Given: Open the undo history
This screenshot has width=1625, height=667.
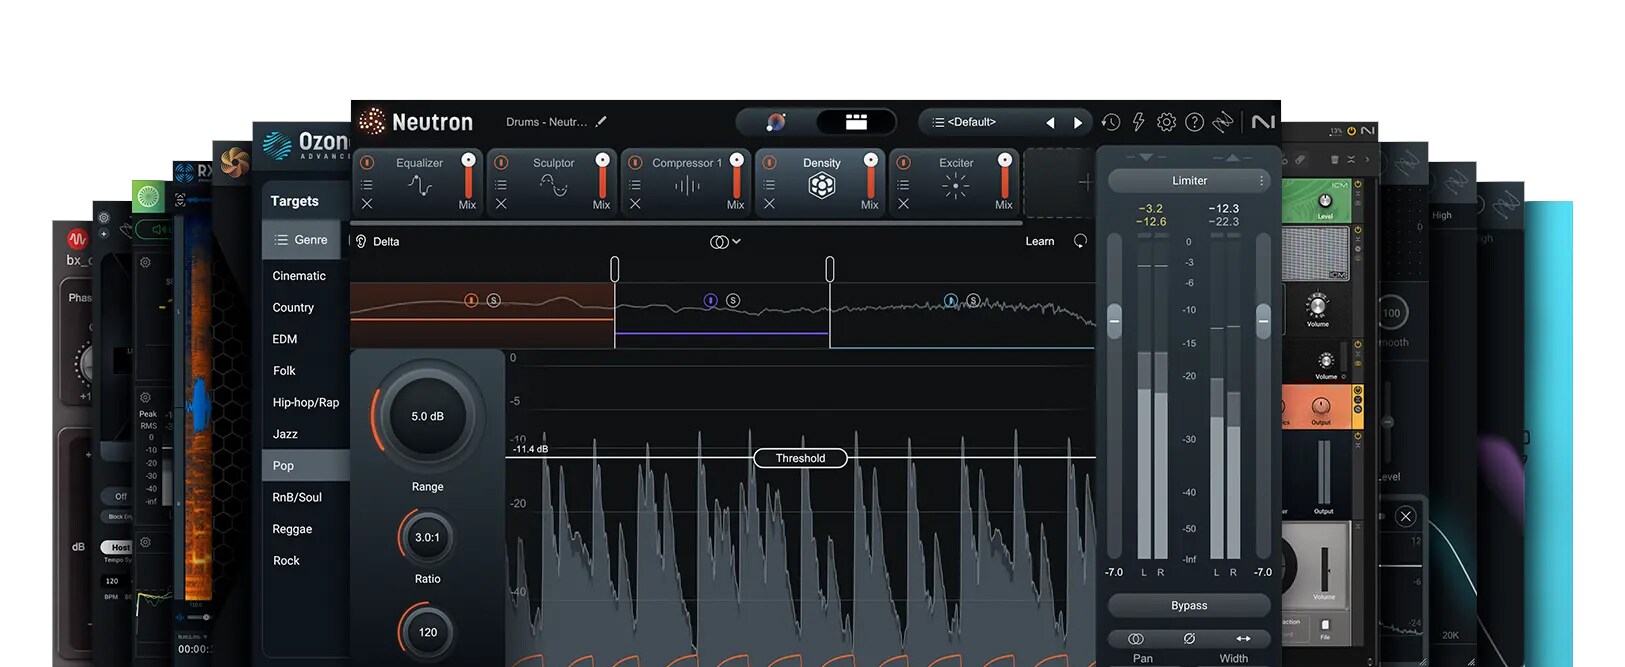Looking at the screenshot, I should [x=1111, y=122].
